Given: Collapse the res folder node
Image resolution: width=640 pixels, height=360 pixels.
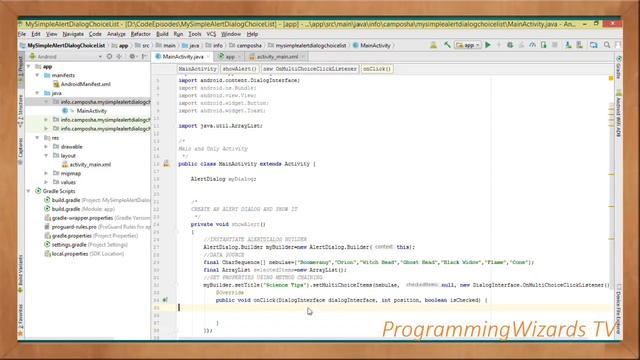Looking at the screenshot, I should (x=38, y=138).
